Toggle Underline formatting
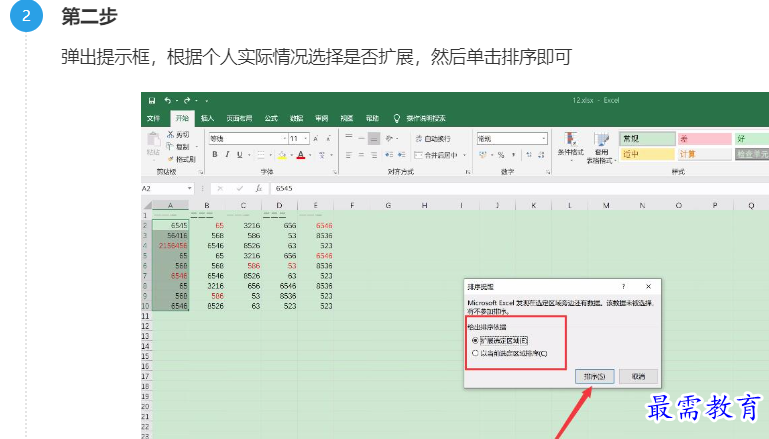769x439 pixels. click(x=240, y=155)
